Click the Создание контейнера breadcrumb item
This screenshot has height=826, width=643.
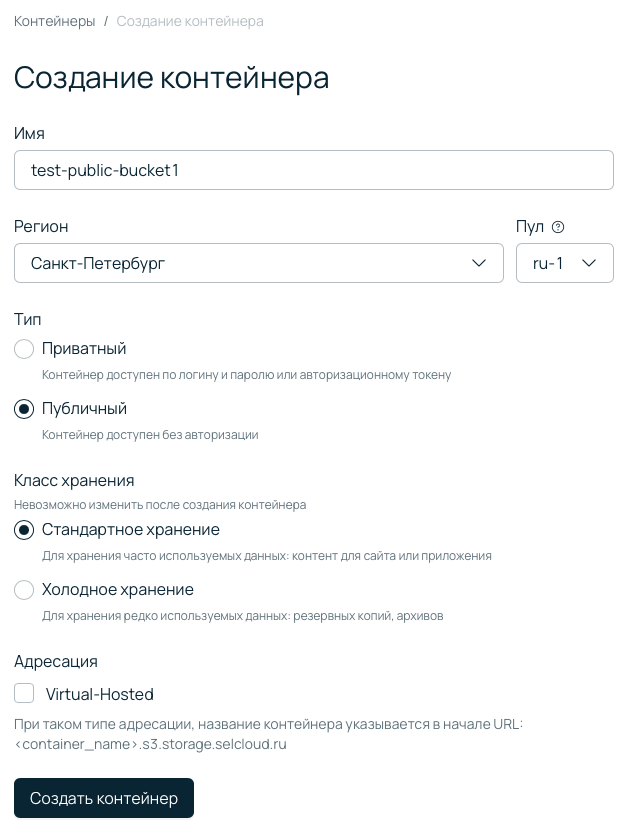click(x=189, y=20)
